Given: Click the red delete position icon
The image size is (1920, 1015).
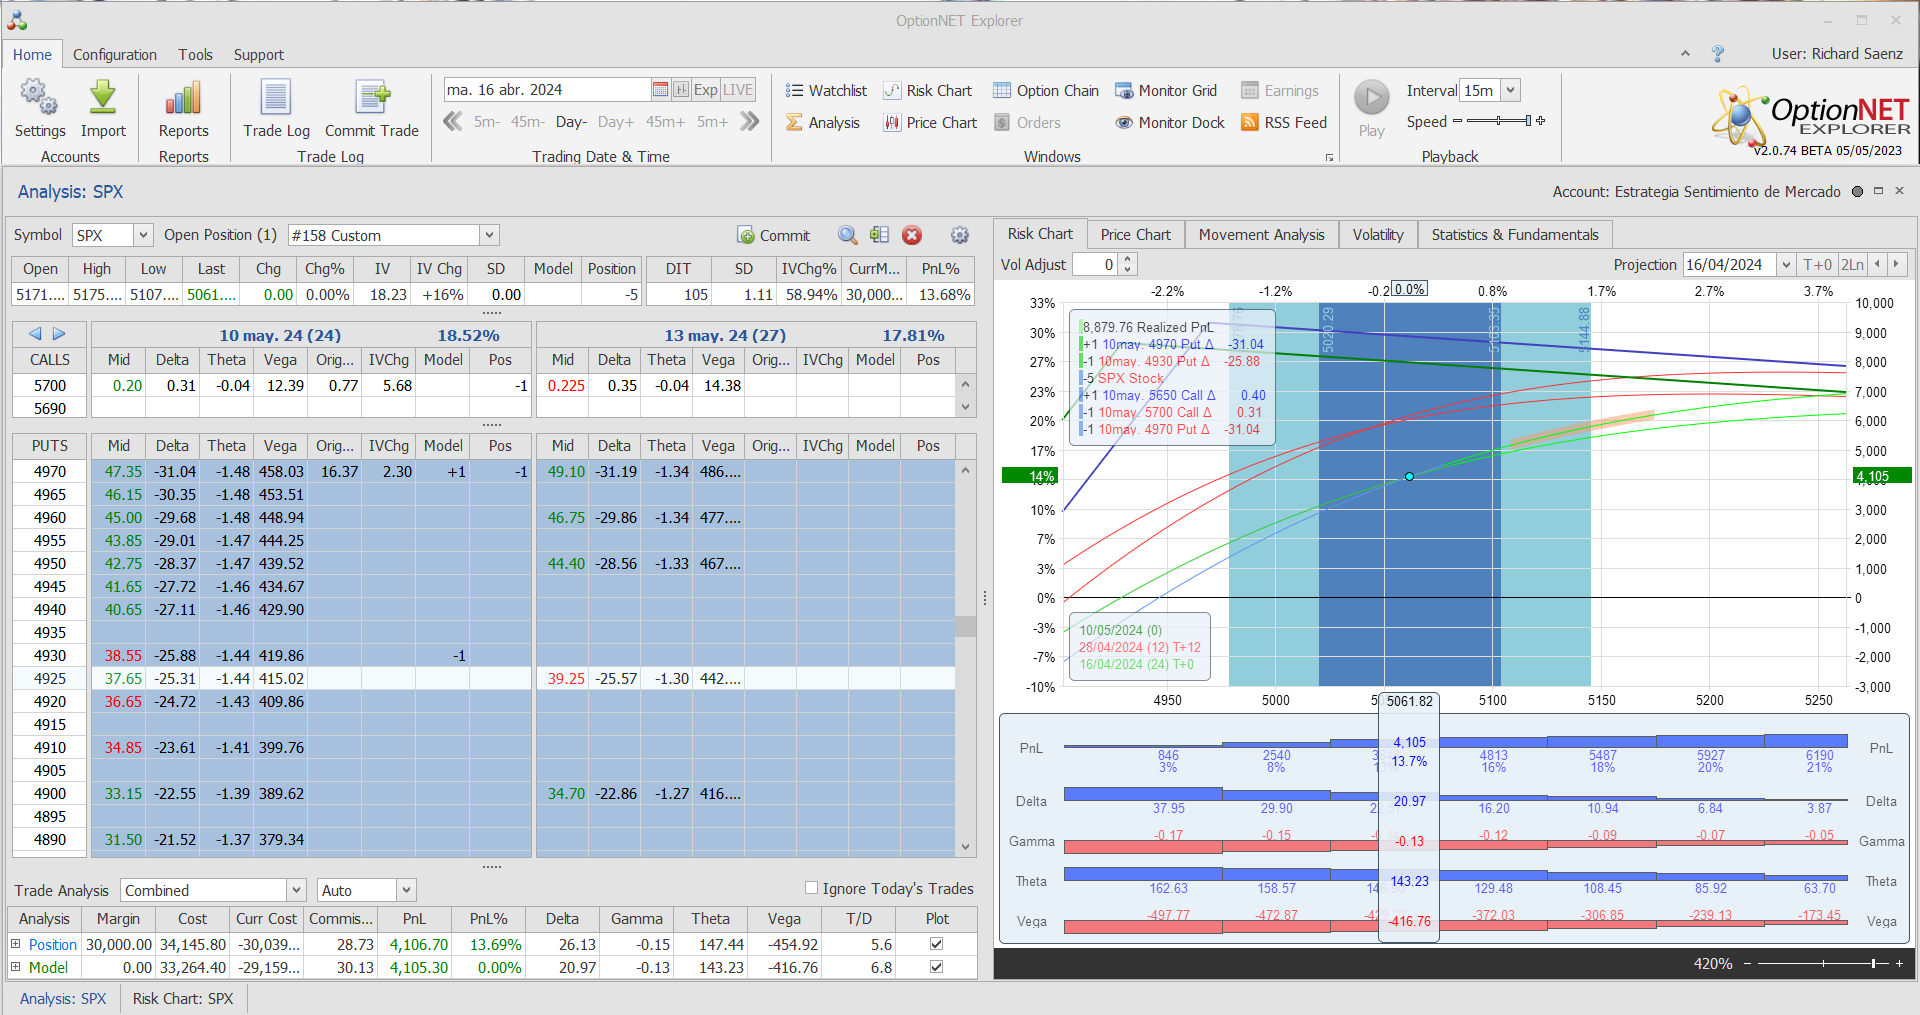Looking at the screenshot, I should click(x=912, y=235).
